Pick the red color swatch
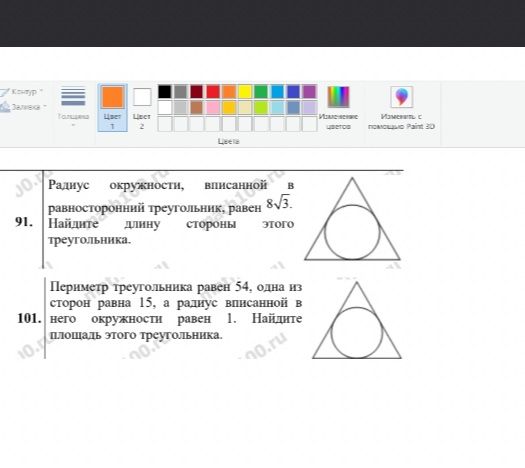Viewport: 525px width, 468px height. click(x=213, y=92)
